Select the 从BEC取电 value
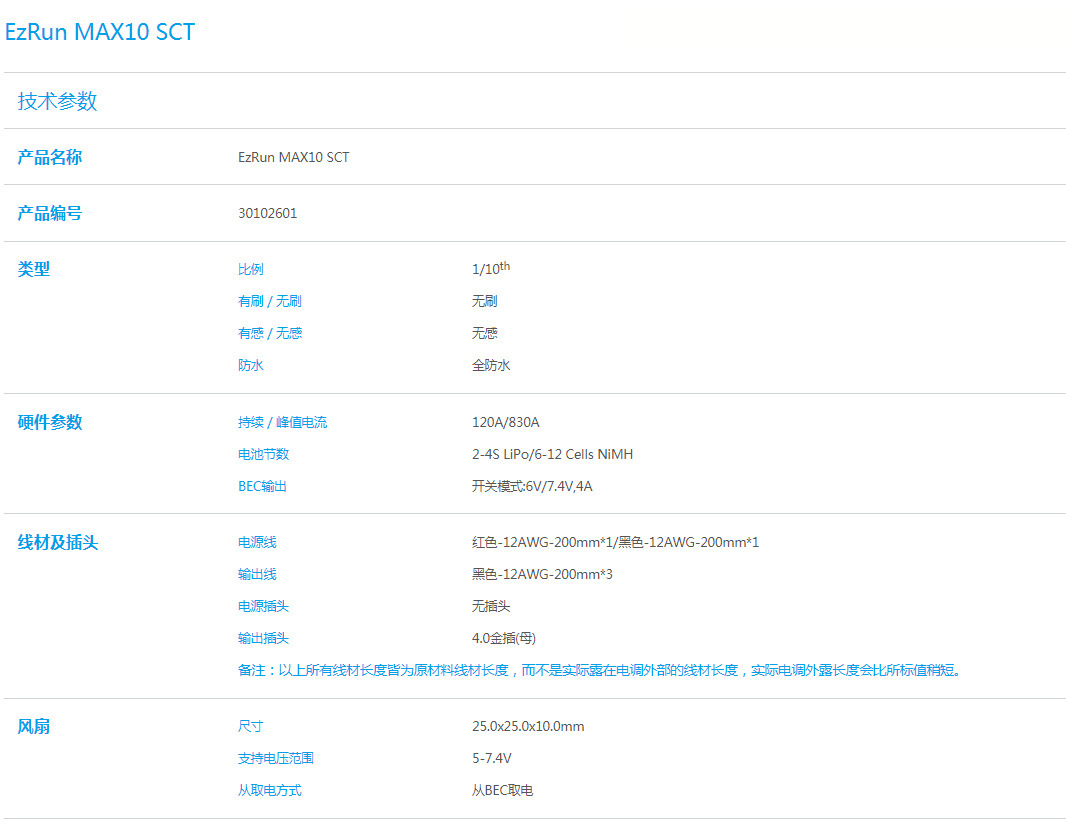The height and width of the screenshot is (829, 1066). [x=502, y=790]
